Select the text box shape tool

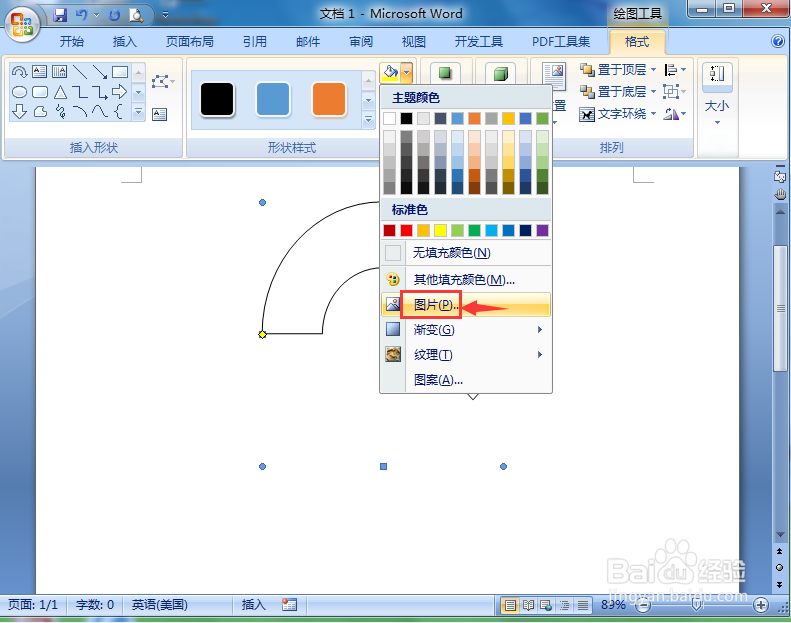pos(39,72)
